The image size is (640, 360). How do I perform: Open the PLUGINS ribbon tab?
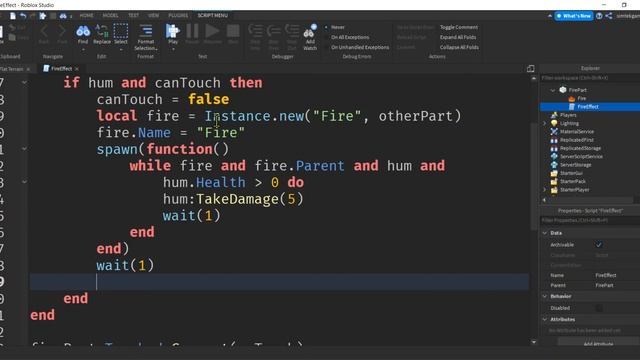[178, 16]
